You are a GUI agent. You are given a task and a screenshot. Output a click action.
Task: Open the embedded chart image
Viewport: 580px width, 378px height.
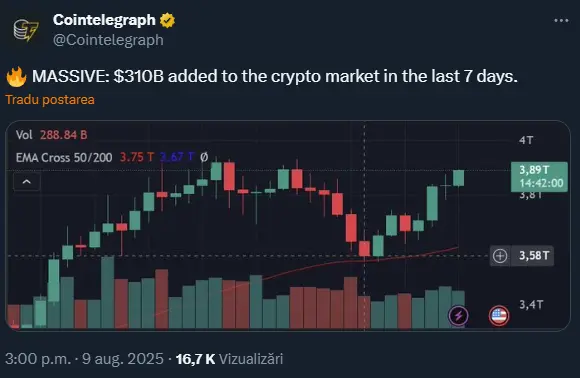[288, 226]
